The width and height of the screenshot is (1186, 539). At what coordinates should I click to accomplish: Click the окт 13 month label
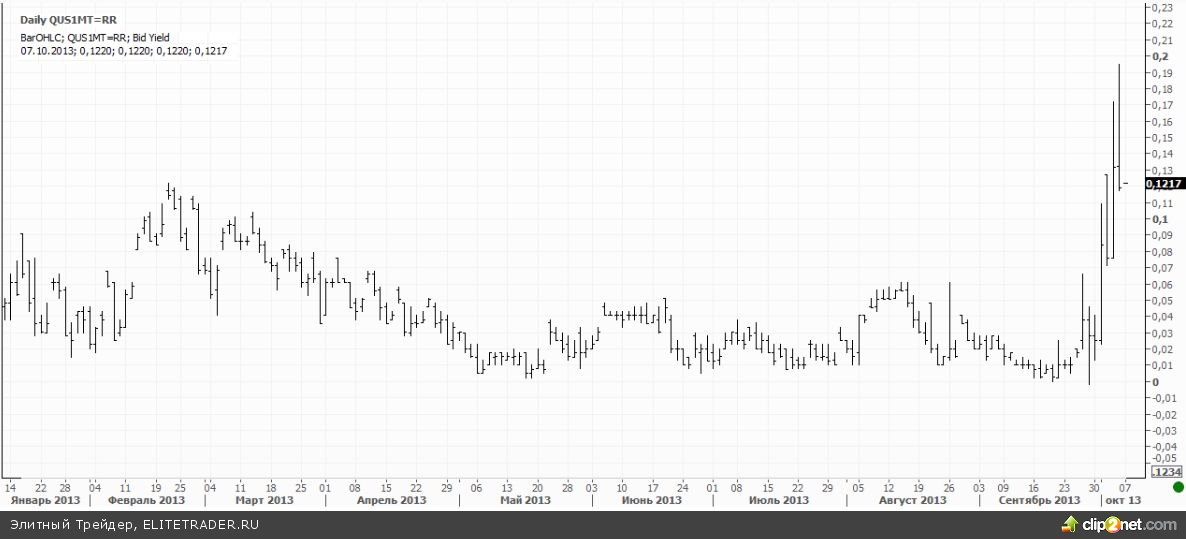[1120, 500]
